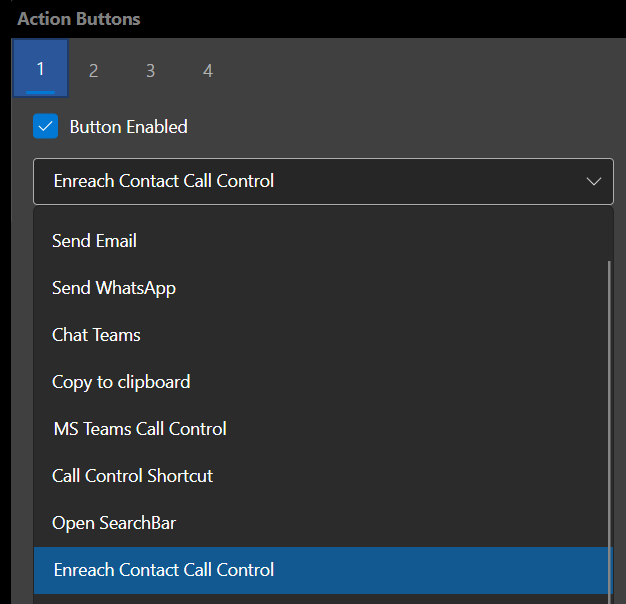Click the dropdown chevron arrow icon
Image resolution: width=626 pixels, height=604 pixels.
(594, 182)
